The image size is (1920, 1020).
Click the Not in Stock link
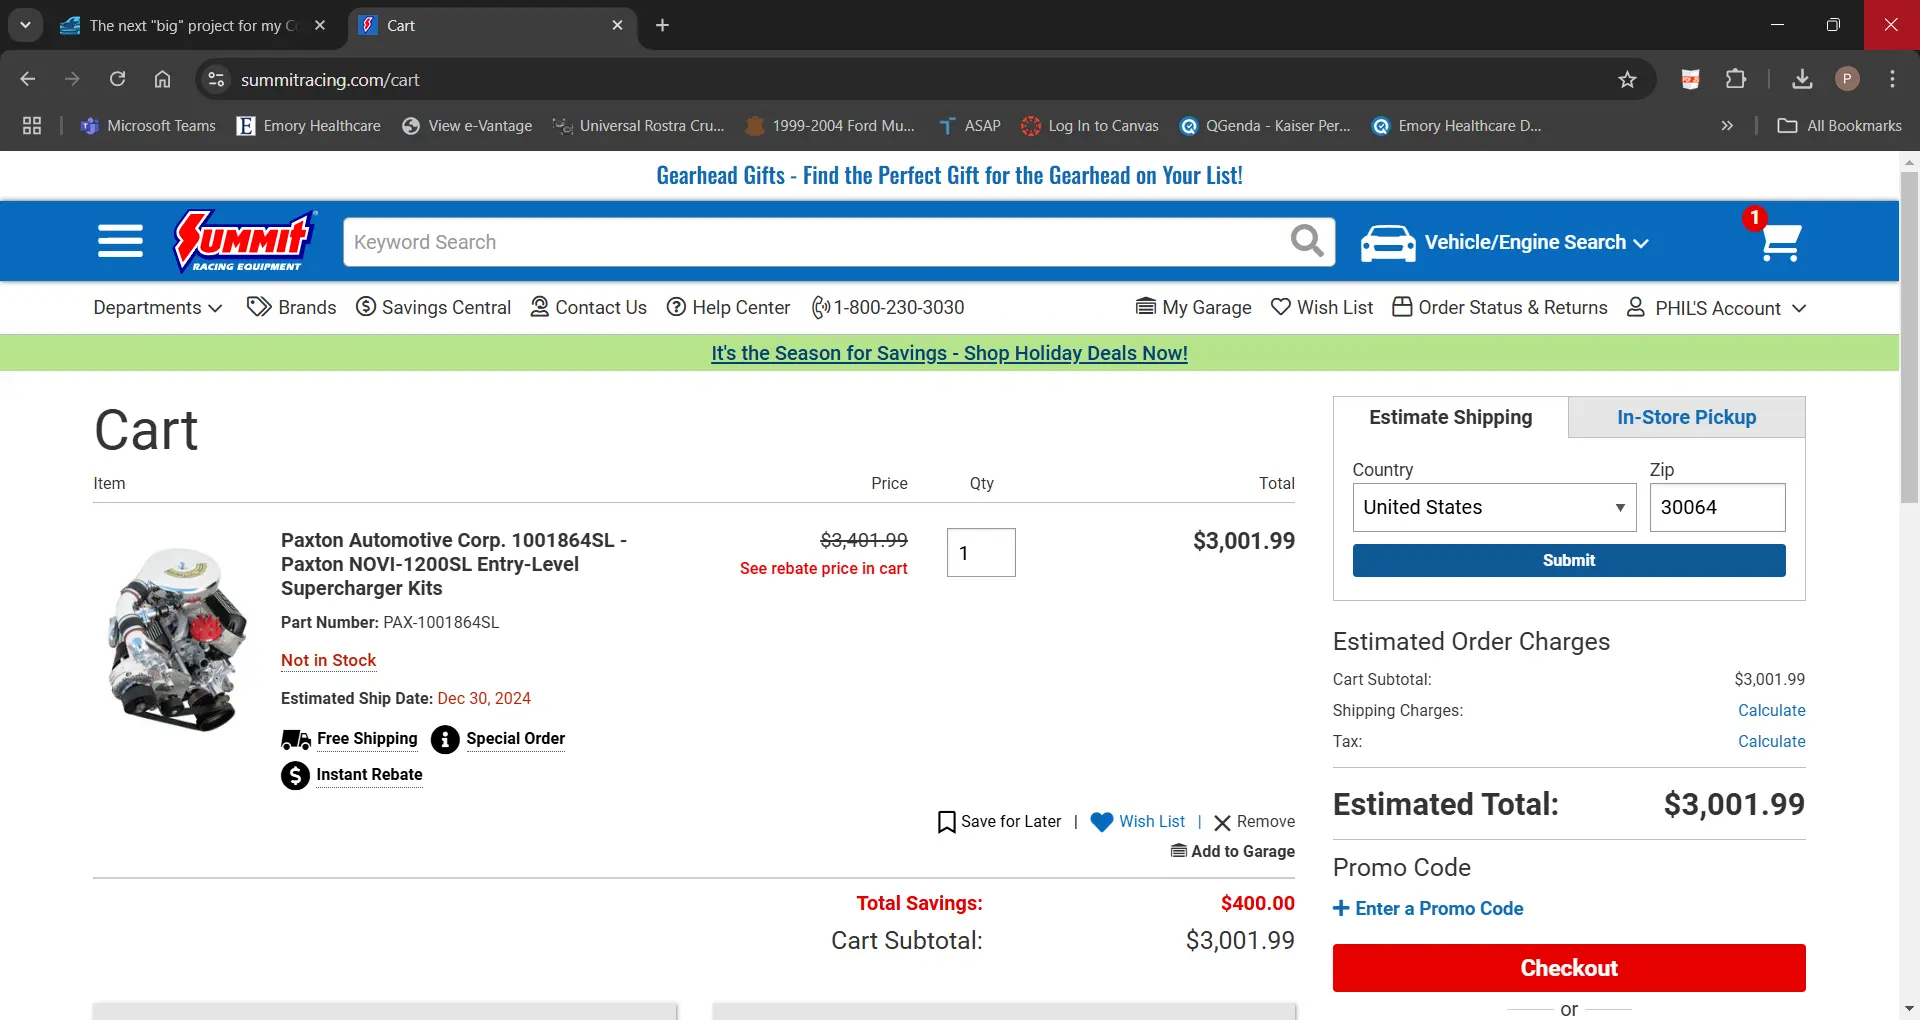[x=328, y=661]
